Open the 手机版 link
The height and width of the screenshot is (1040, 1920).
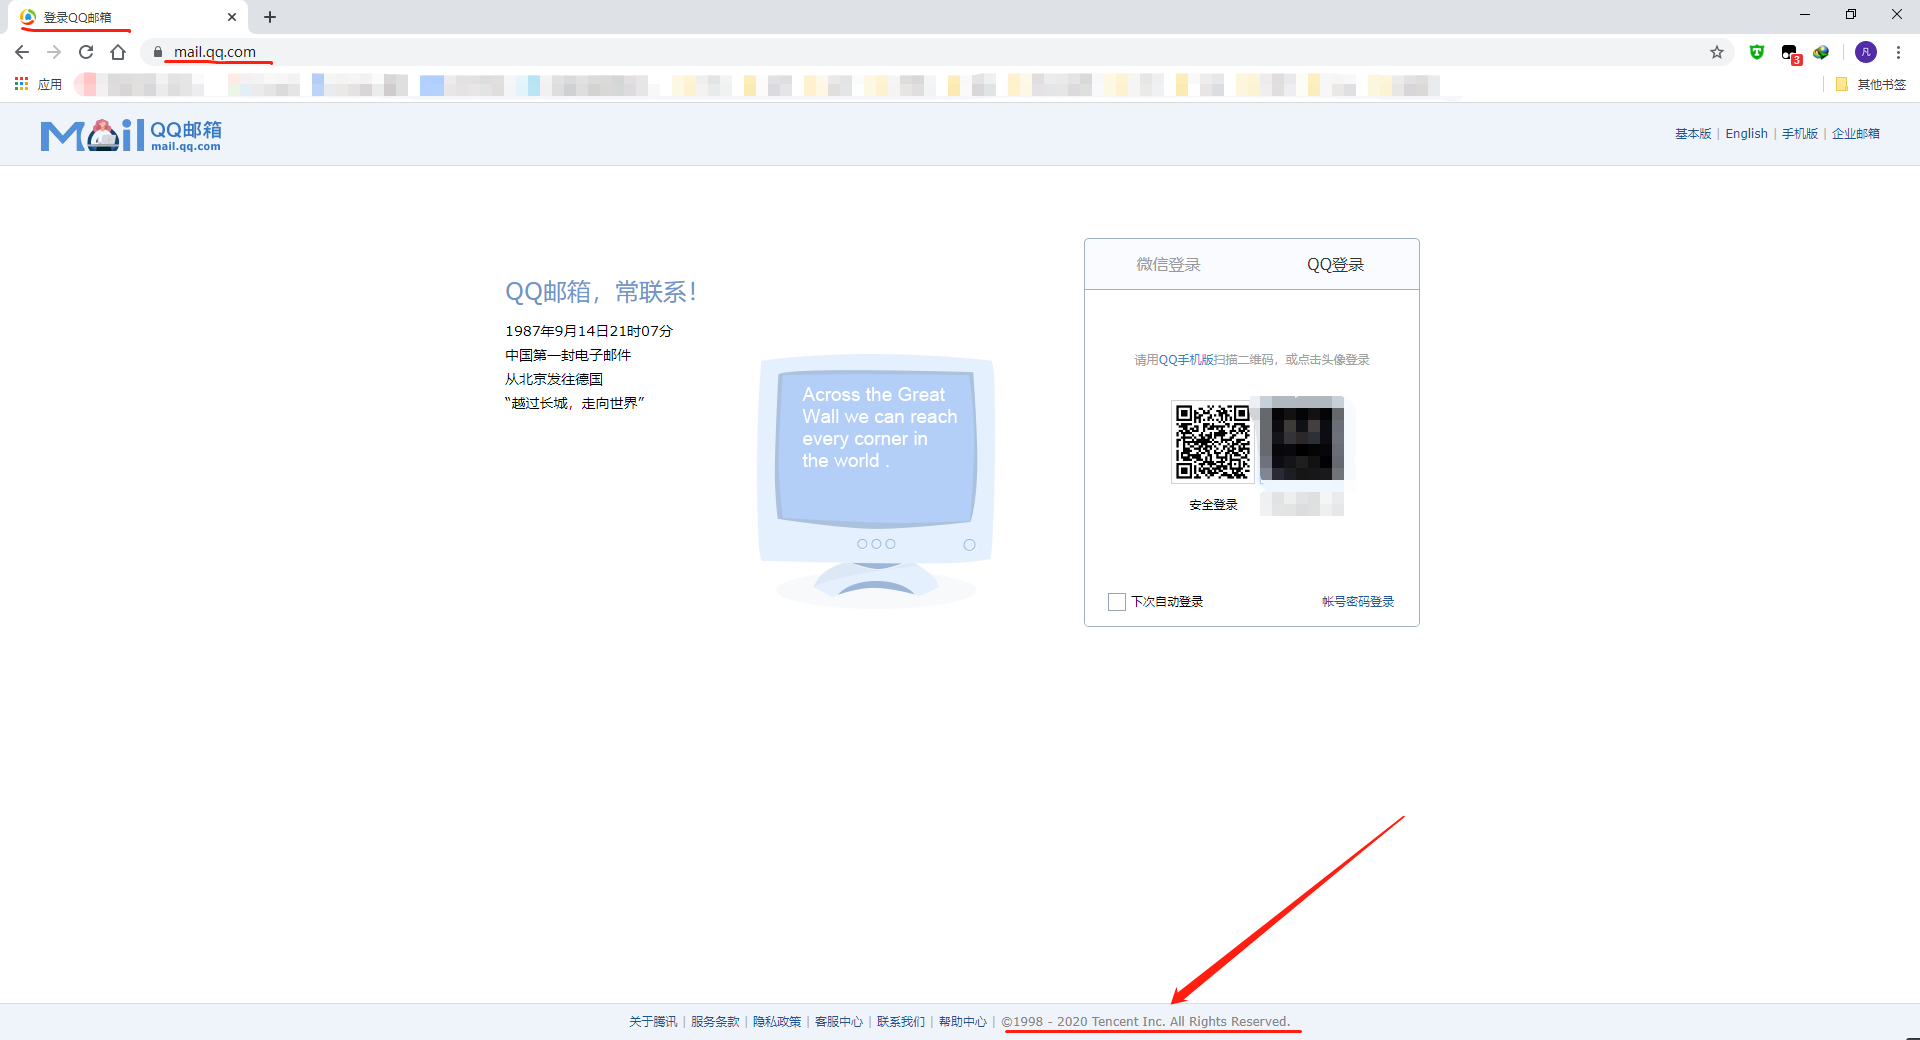click(x=1800, y=134)
